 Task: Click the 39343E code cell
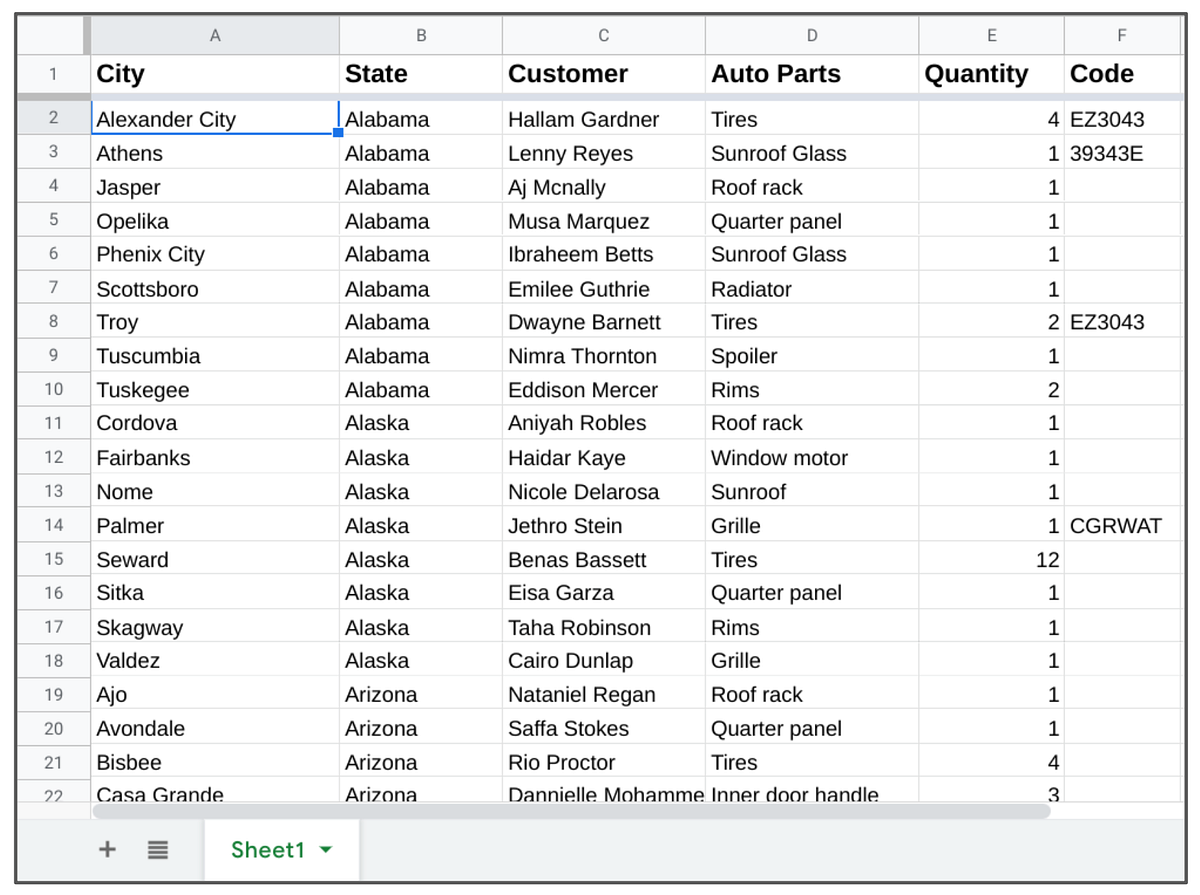[1122, 153]
